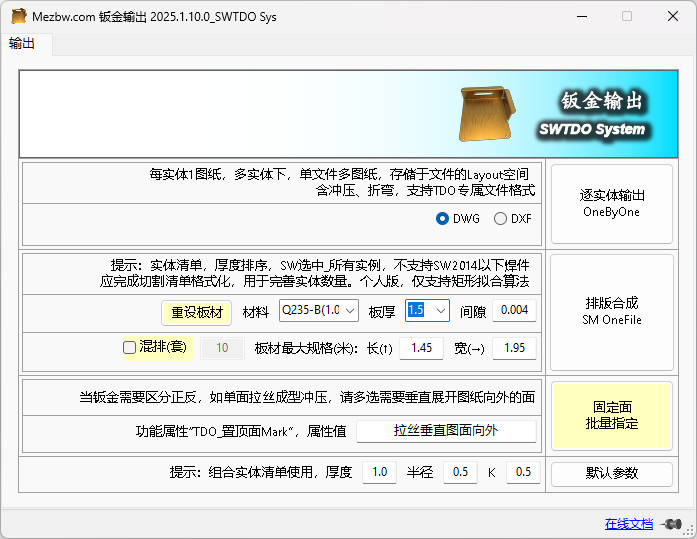Click the yellow 固定面批量指定 button
The image size is (697, 539).
611,415
